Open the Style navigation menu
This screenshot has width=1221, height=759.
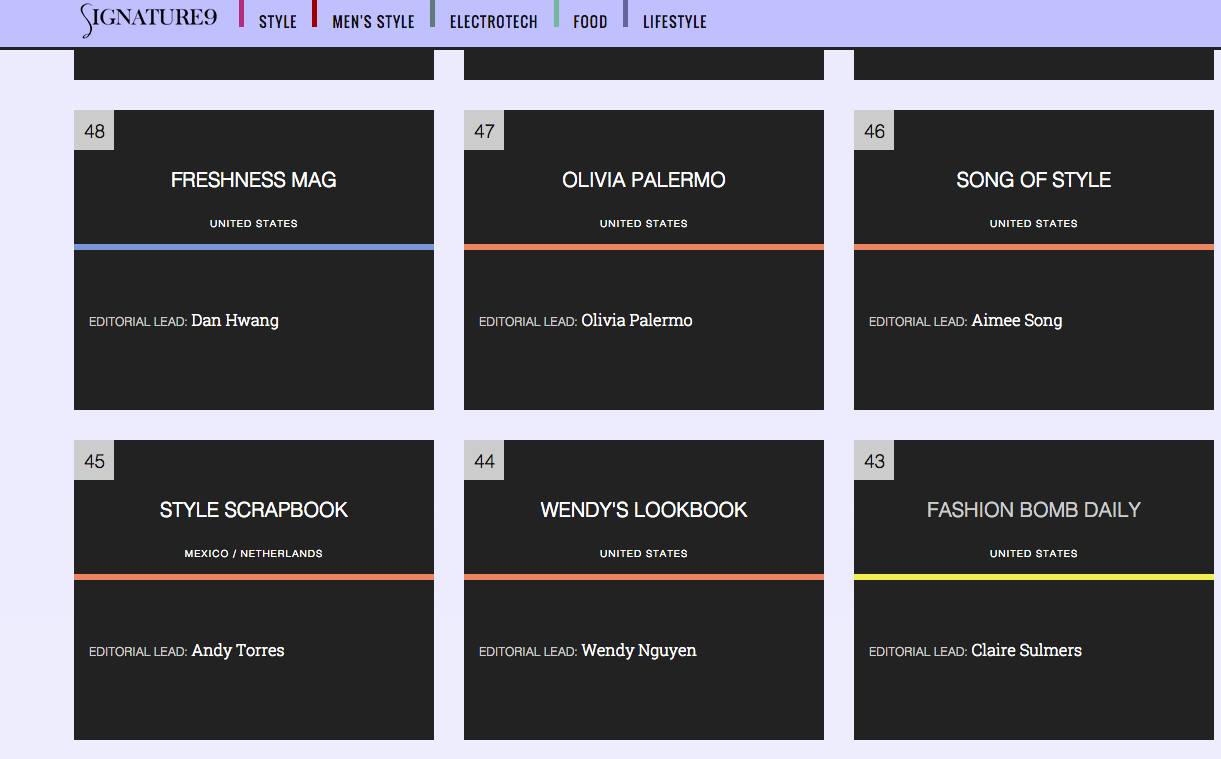pos(277,22)
